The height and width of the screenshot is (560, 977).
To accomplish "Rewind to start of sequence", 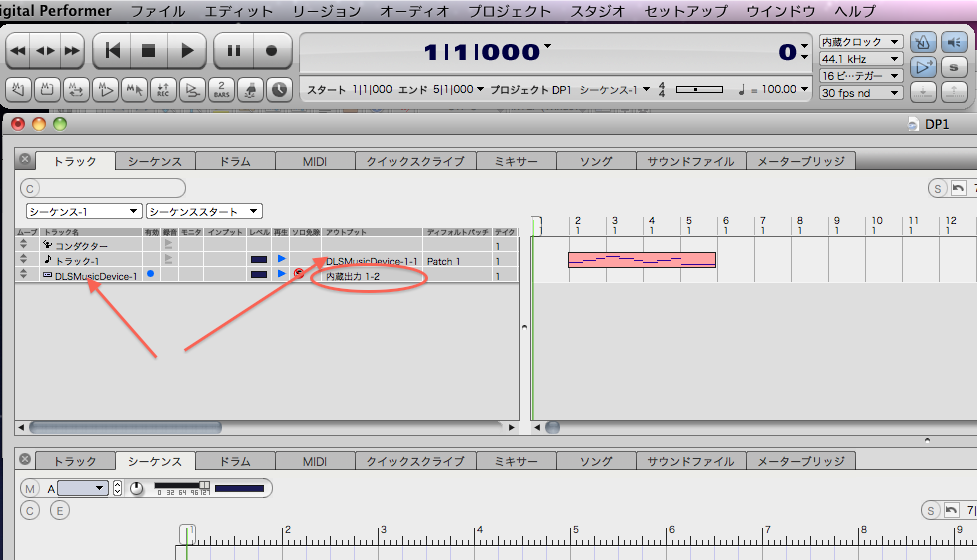I will [113, 50].
